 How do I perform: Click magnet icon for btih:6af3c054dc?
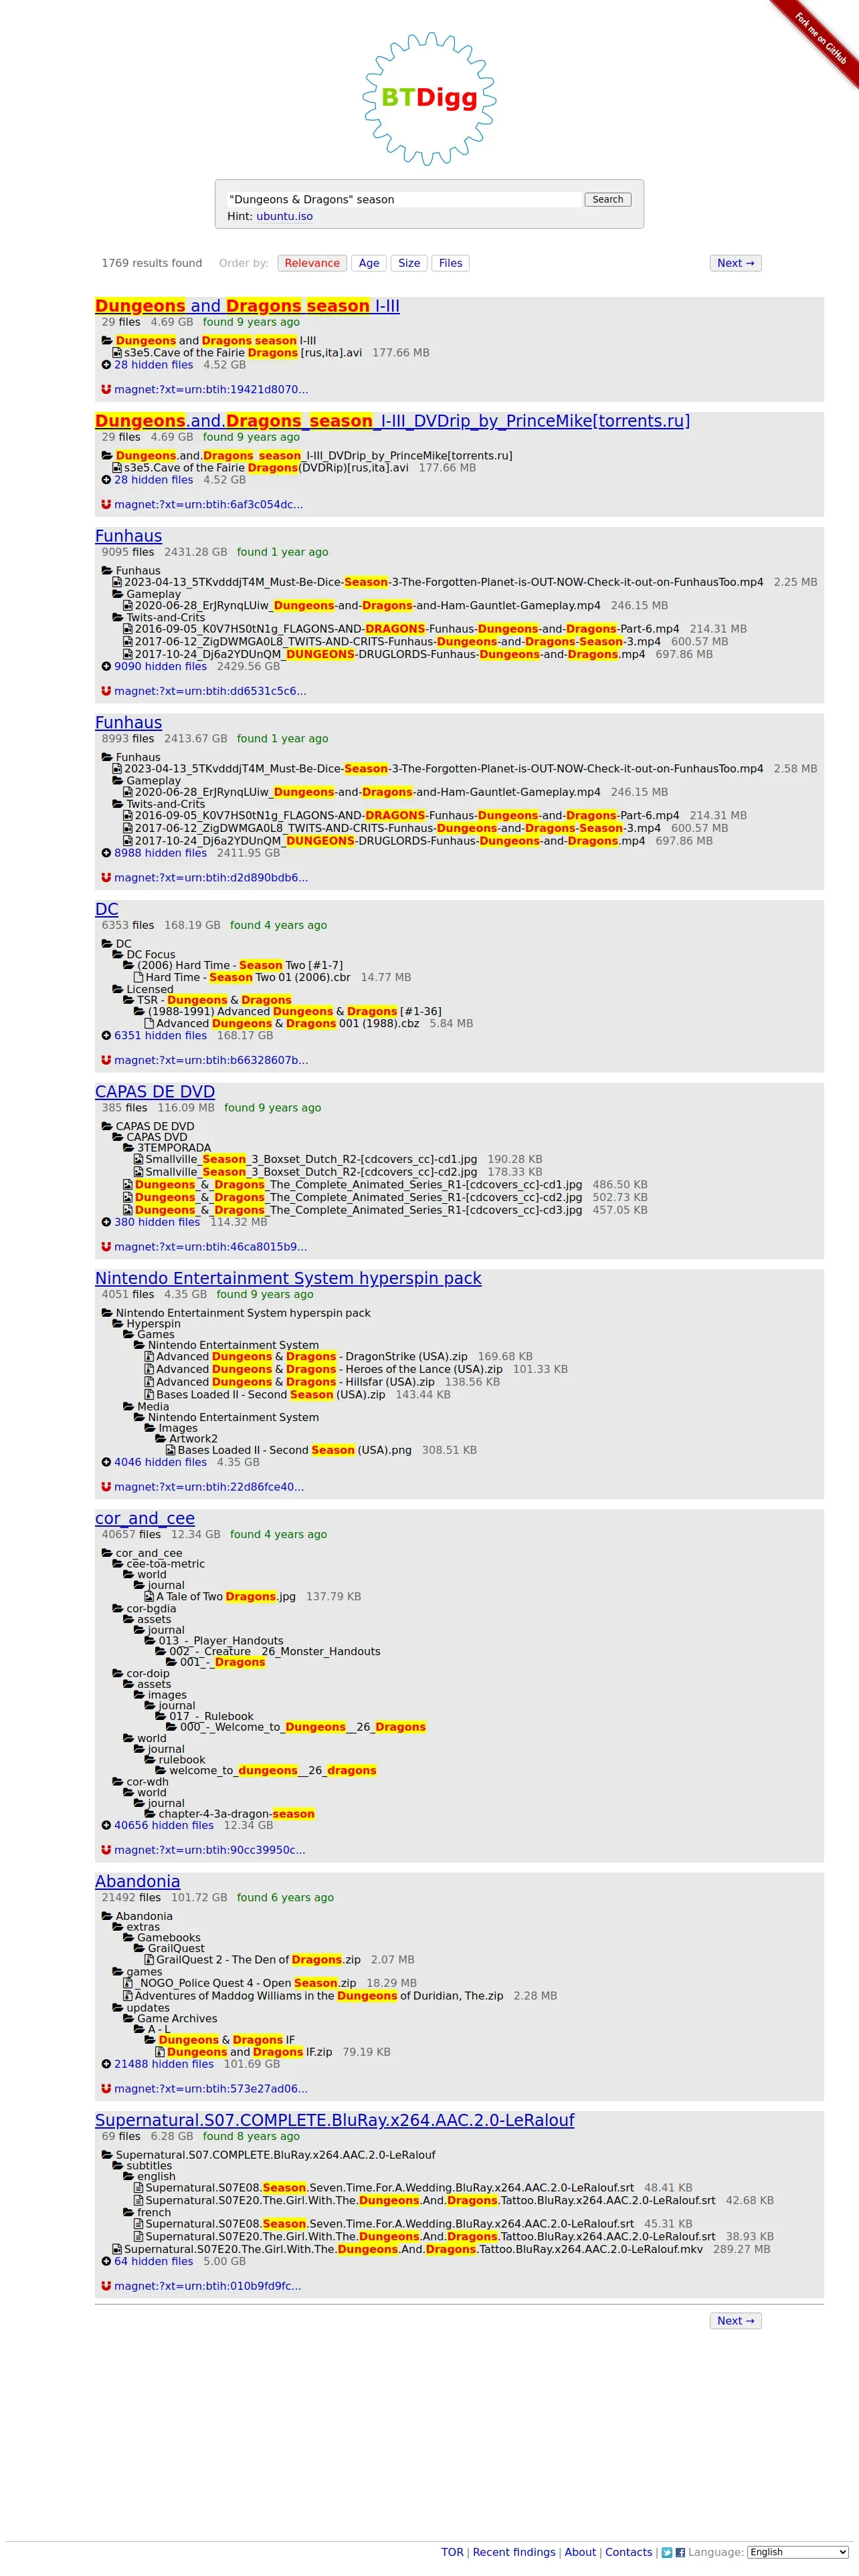[106, 504]
